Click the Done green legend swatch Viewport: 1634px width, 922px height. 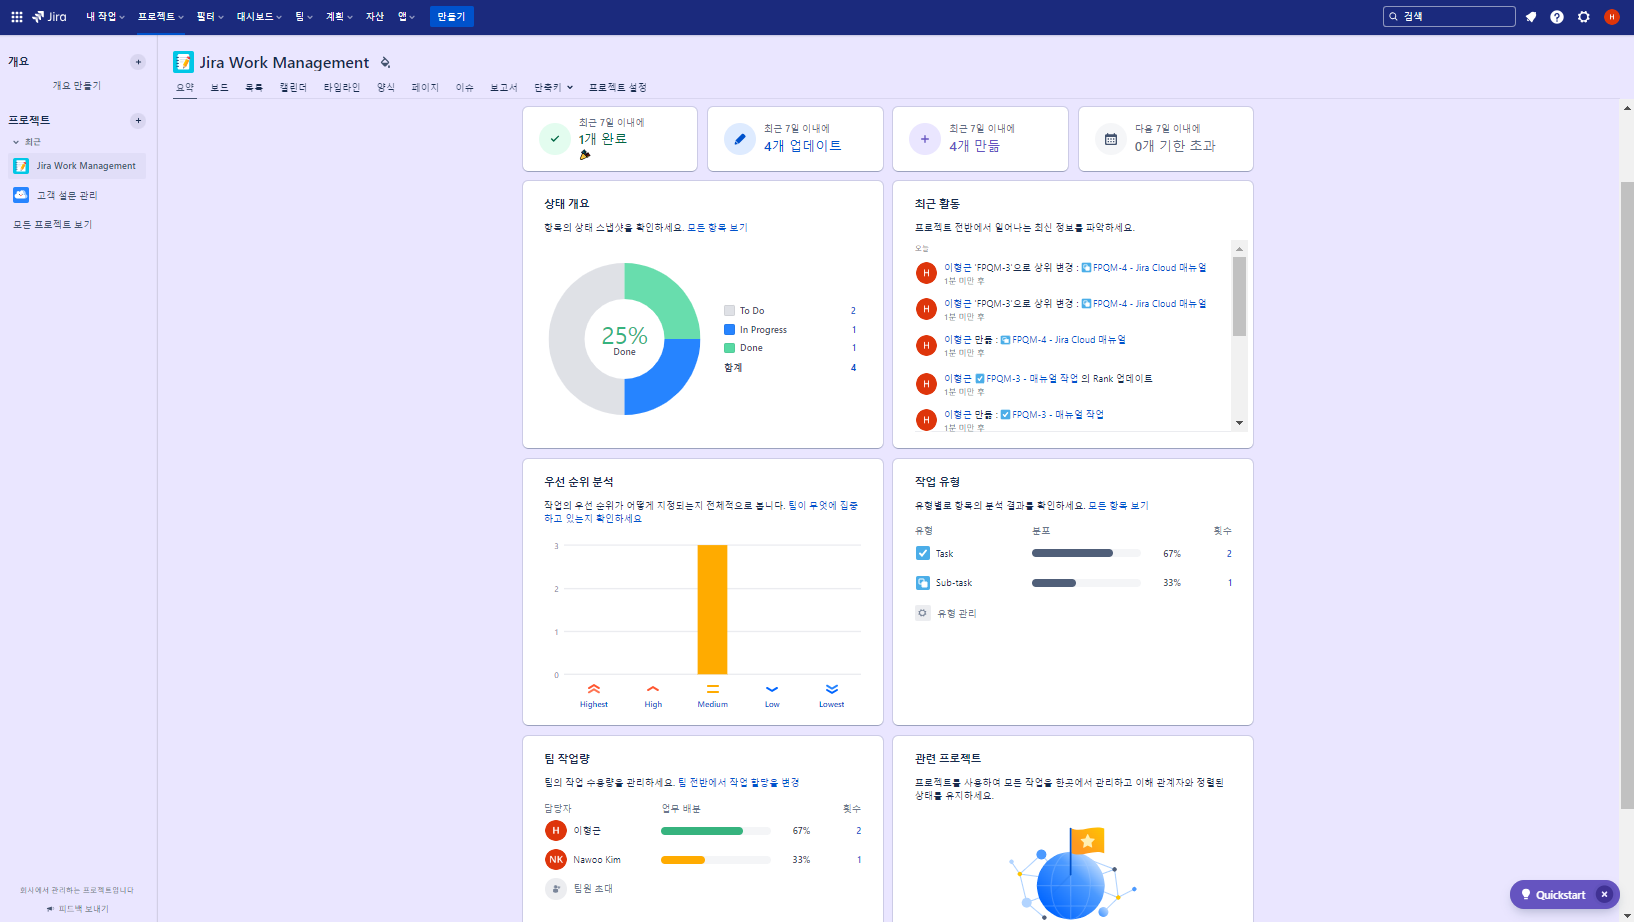coord(730,348)
